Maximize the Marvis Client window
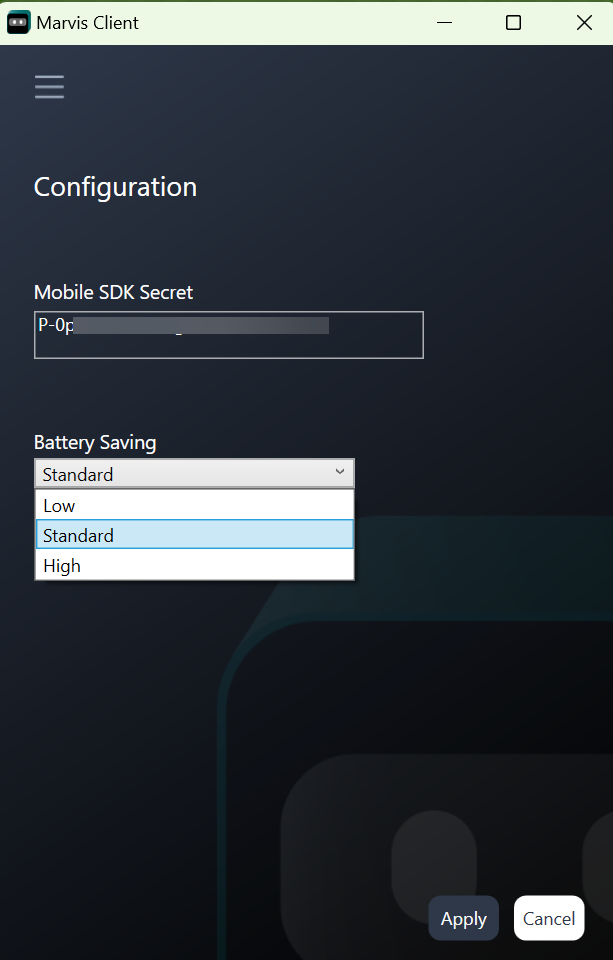The width and height of the screenshot is (613, 960). [x=513, y=23]
